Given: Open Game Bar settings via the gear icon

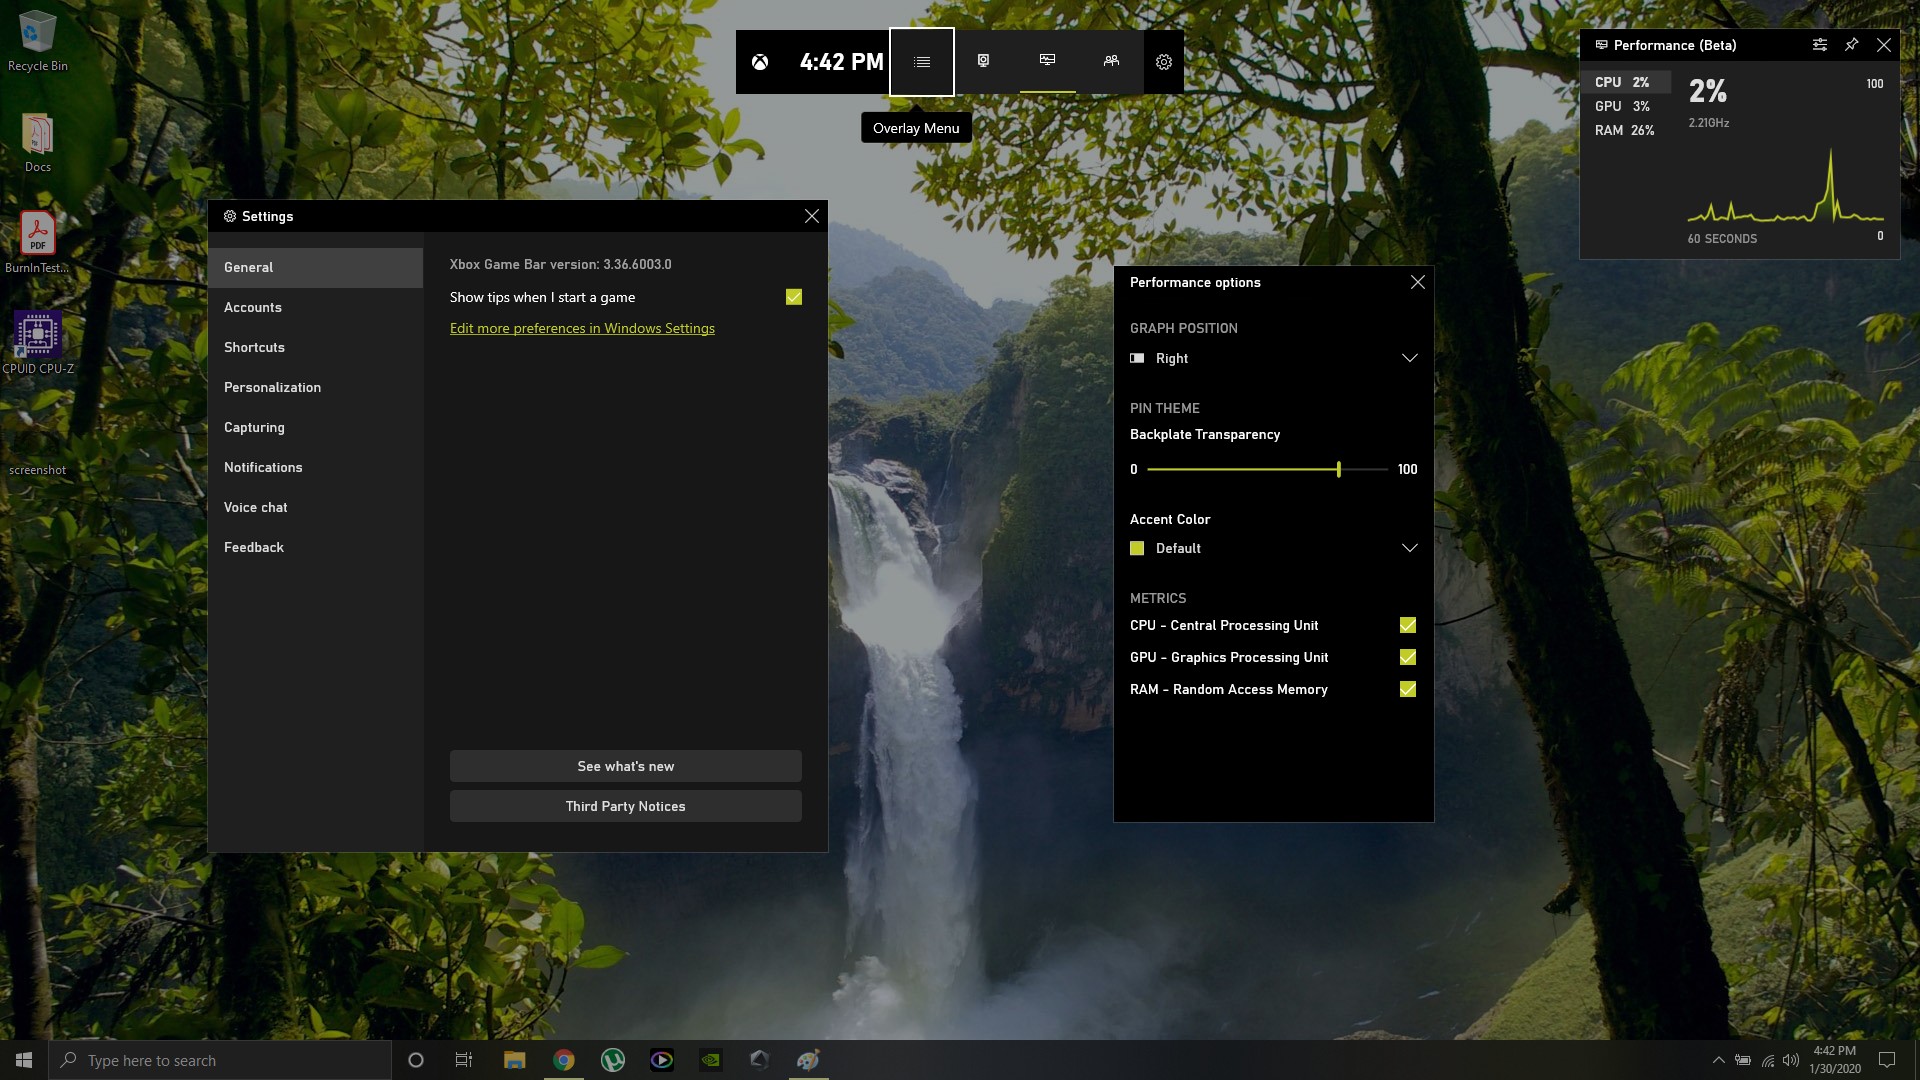Looking at the screenshot, I should click(x=1163, y=61).
